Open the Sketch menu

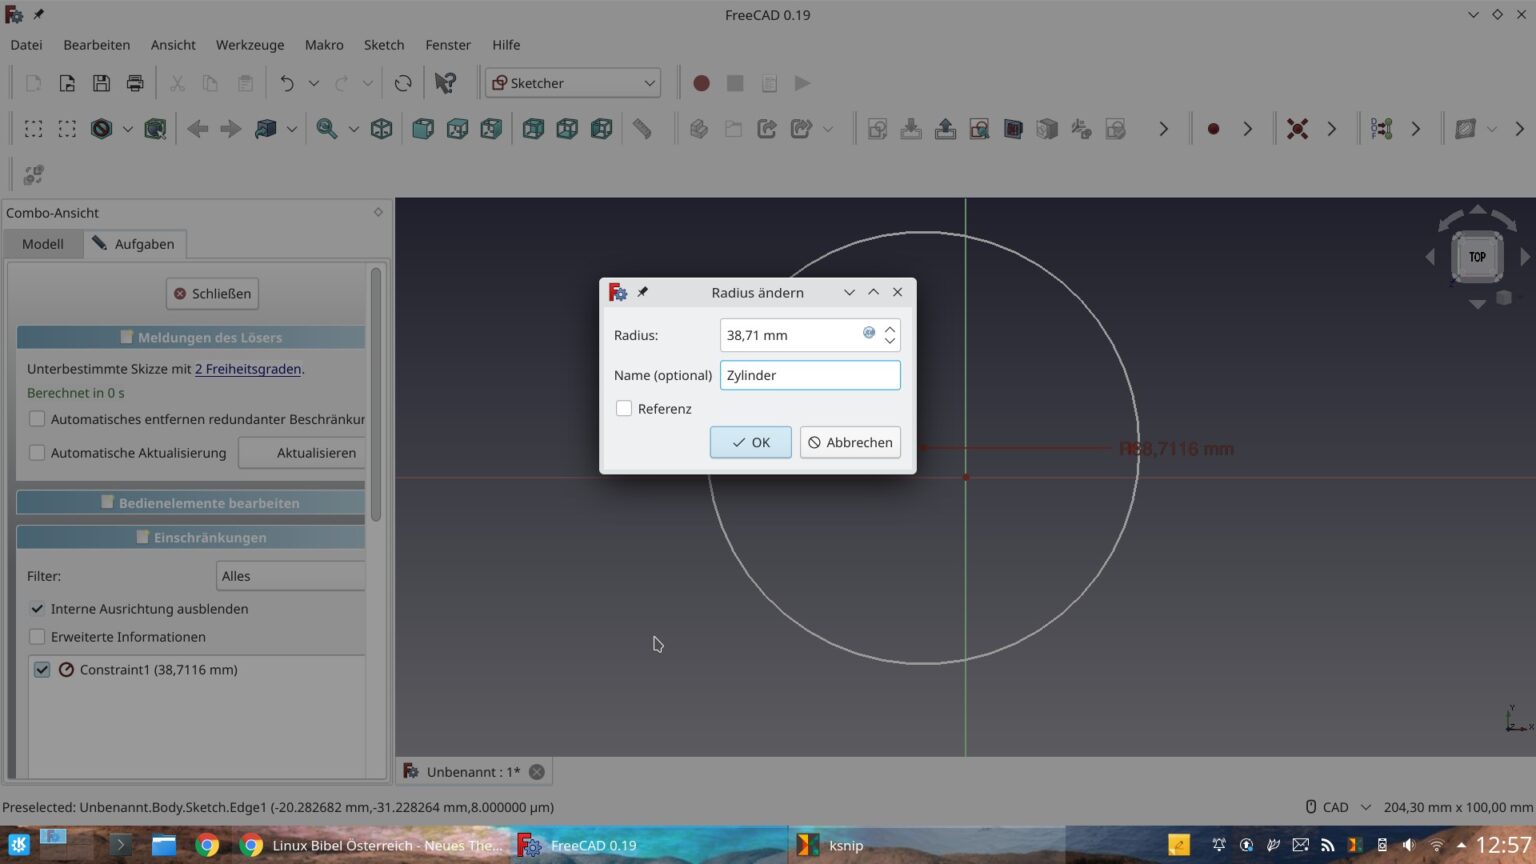(383, 45)
